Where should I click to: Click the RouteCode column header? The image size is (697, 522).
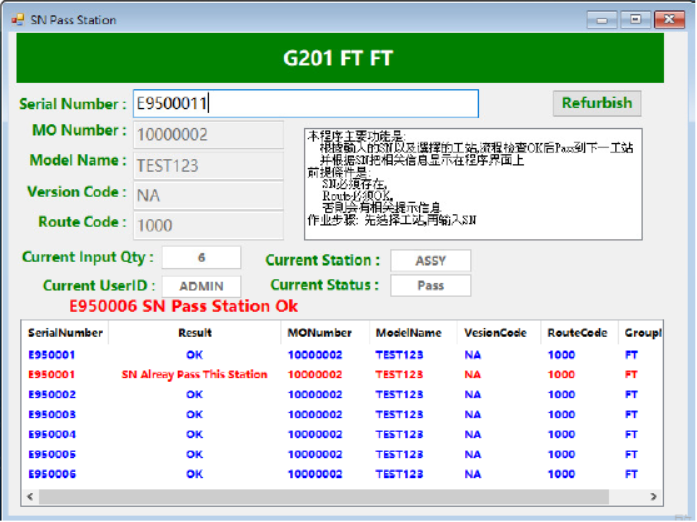tap(577, 333)
